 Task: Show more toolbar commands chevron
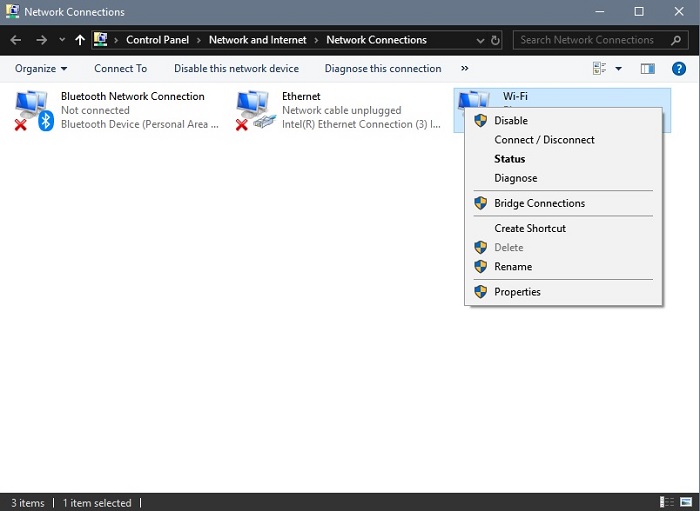click(x=464, y=68)
